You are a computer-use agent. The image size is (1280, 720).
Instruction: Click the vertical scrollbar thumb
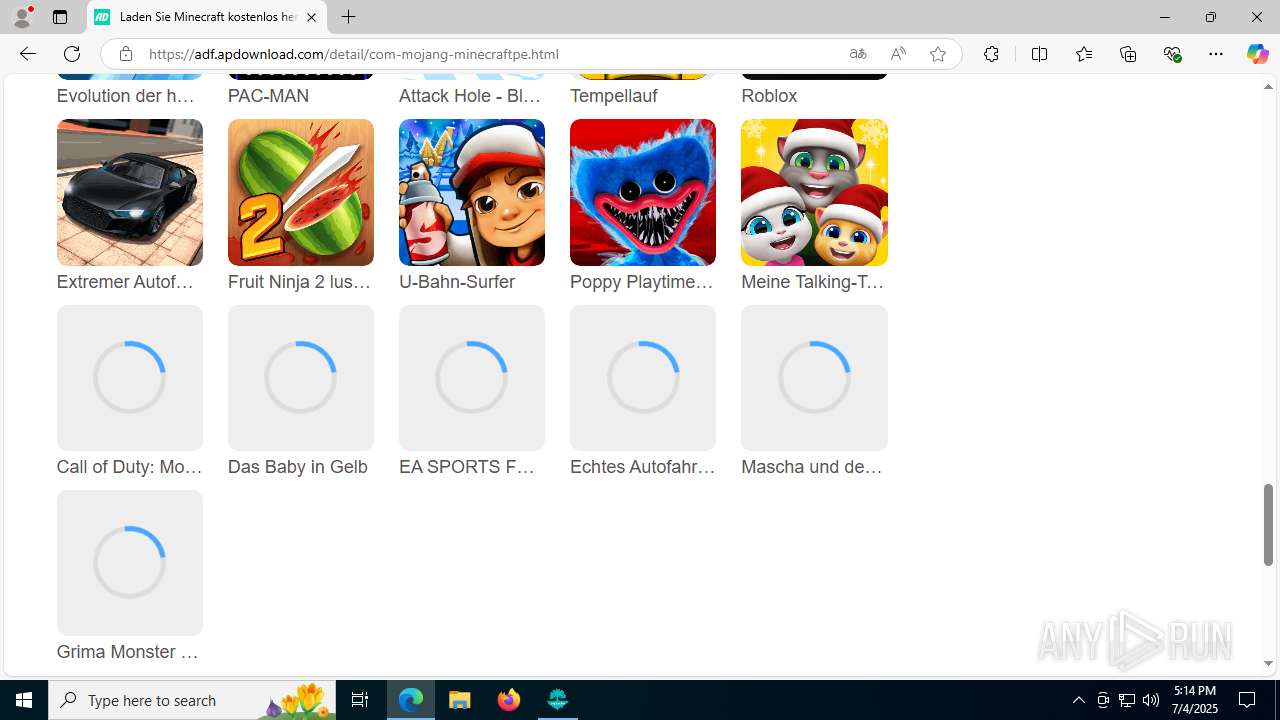(1268, 525)
